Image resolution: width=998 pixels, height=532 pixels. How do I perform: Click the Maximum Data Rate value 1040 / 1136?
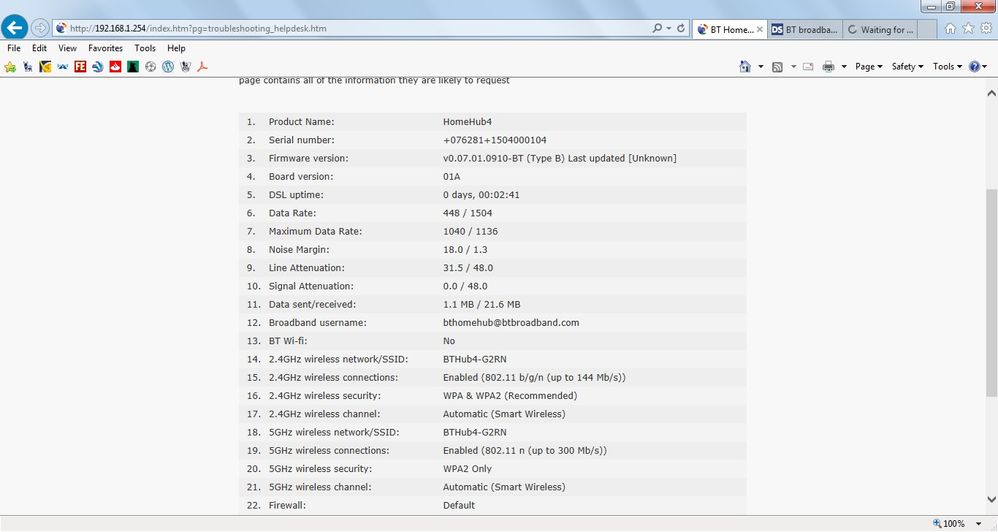[x=470, y=231]
